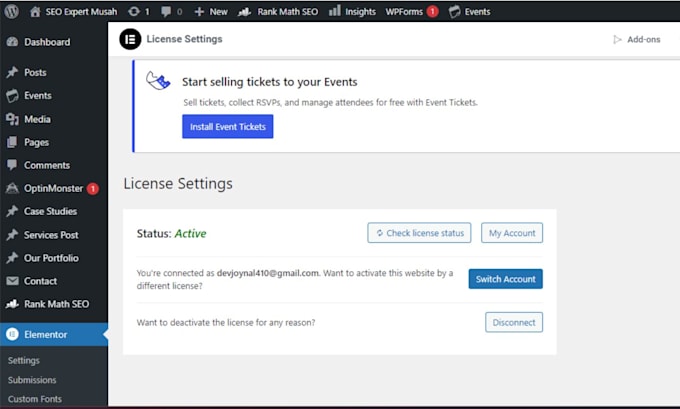Click the Insights bar chart icon
The height and width of the screenshot is (409, 680).
334,11
